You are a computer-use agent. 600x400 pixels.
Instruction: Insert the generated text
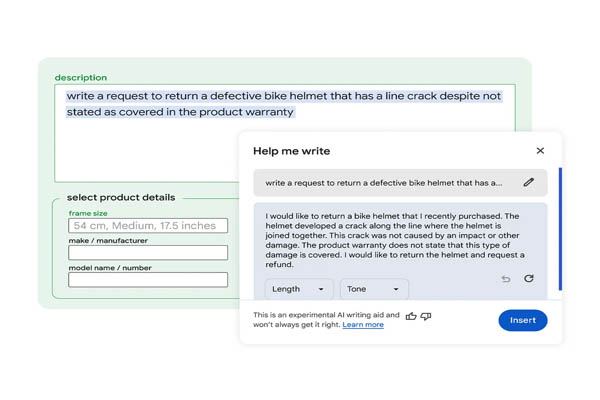523,320
